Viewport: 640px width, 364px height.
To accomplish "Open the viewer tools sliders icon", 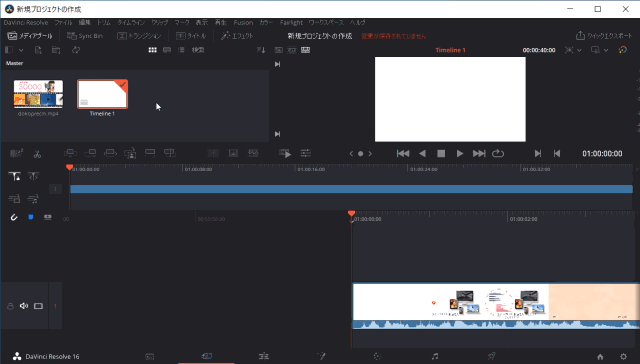I will pos(306,153).
